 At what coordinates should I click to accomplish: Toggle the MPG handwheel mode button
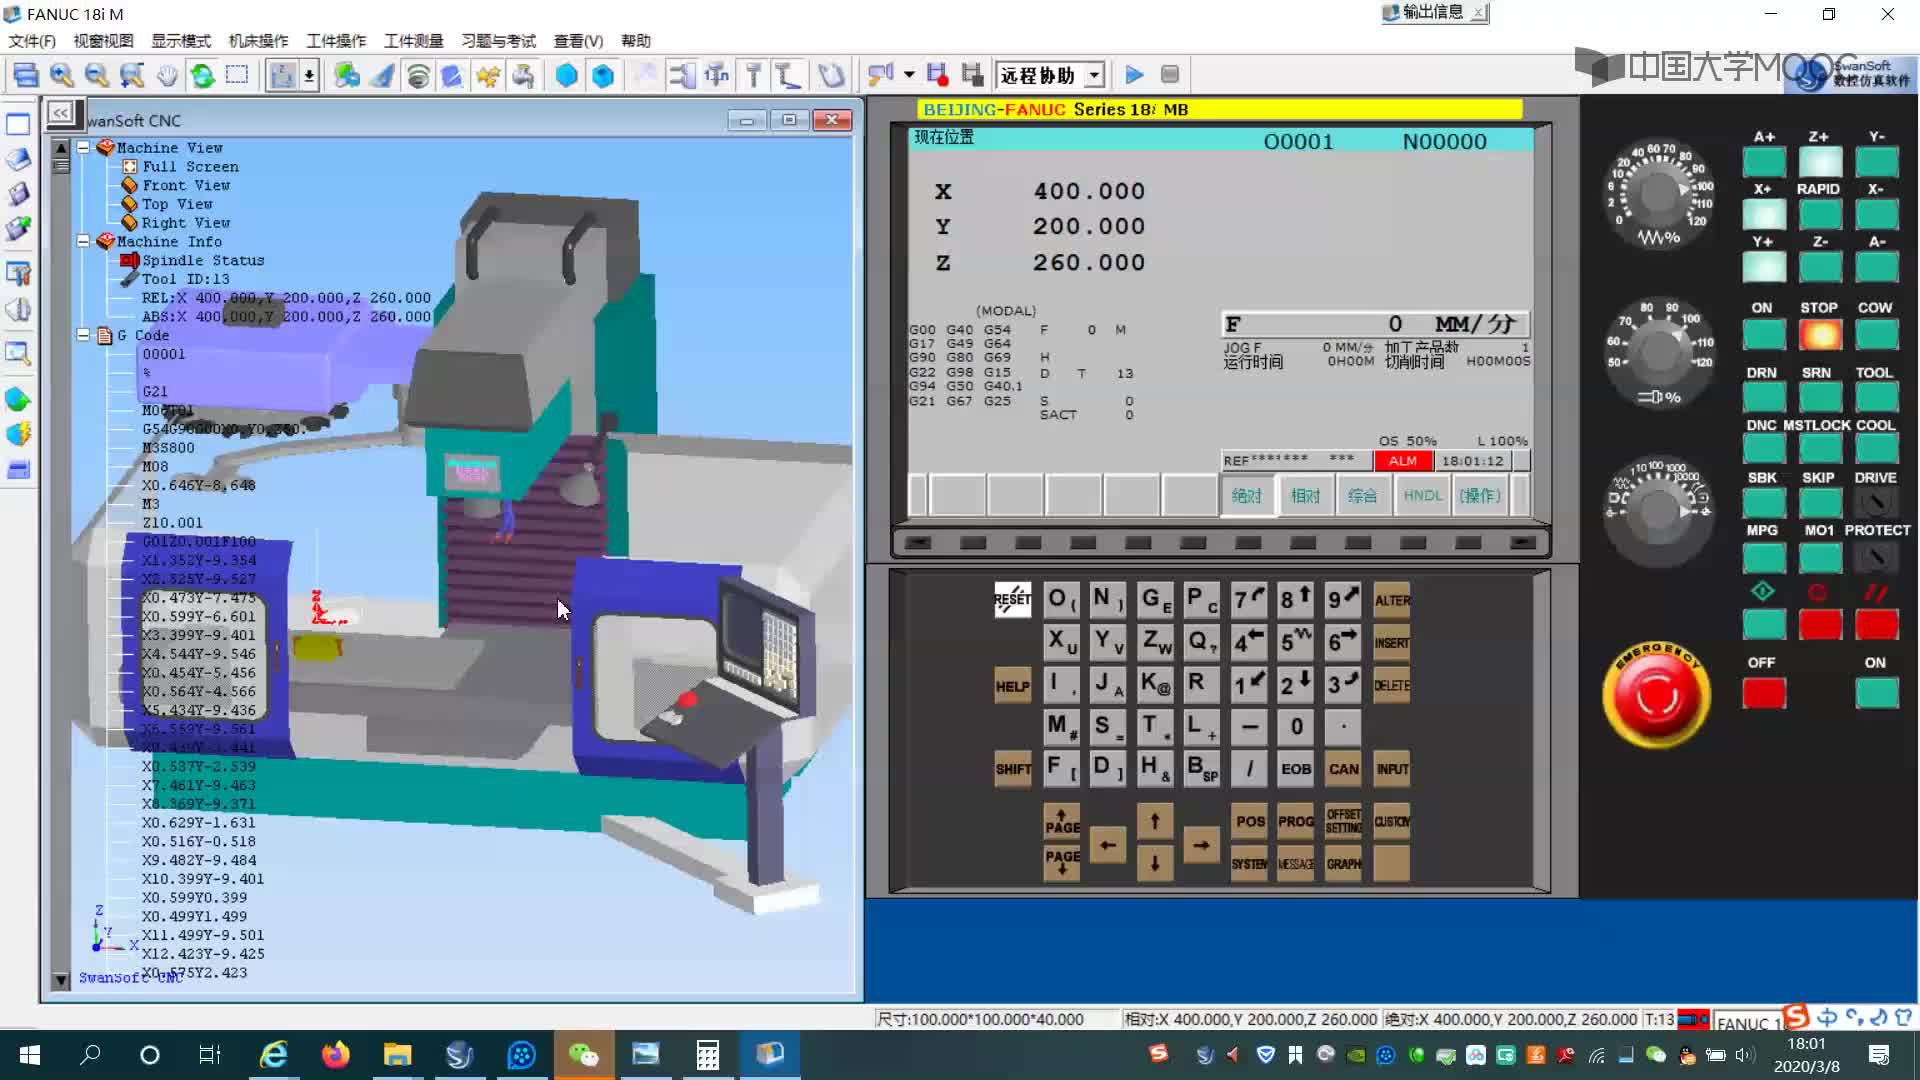coord(1763,556)
